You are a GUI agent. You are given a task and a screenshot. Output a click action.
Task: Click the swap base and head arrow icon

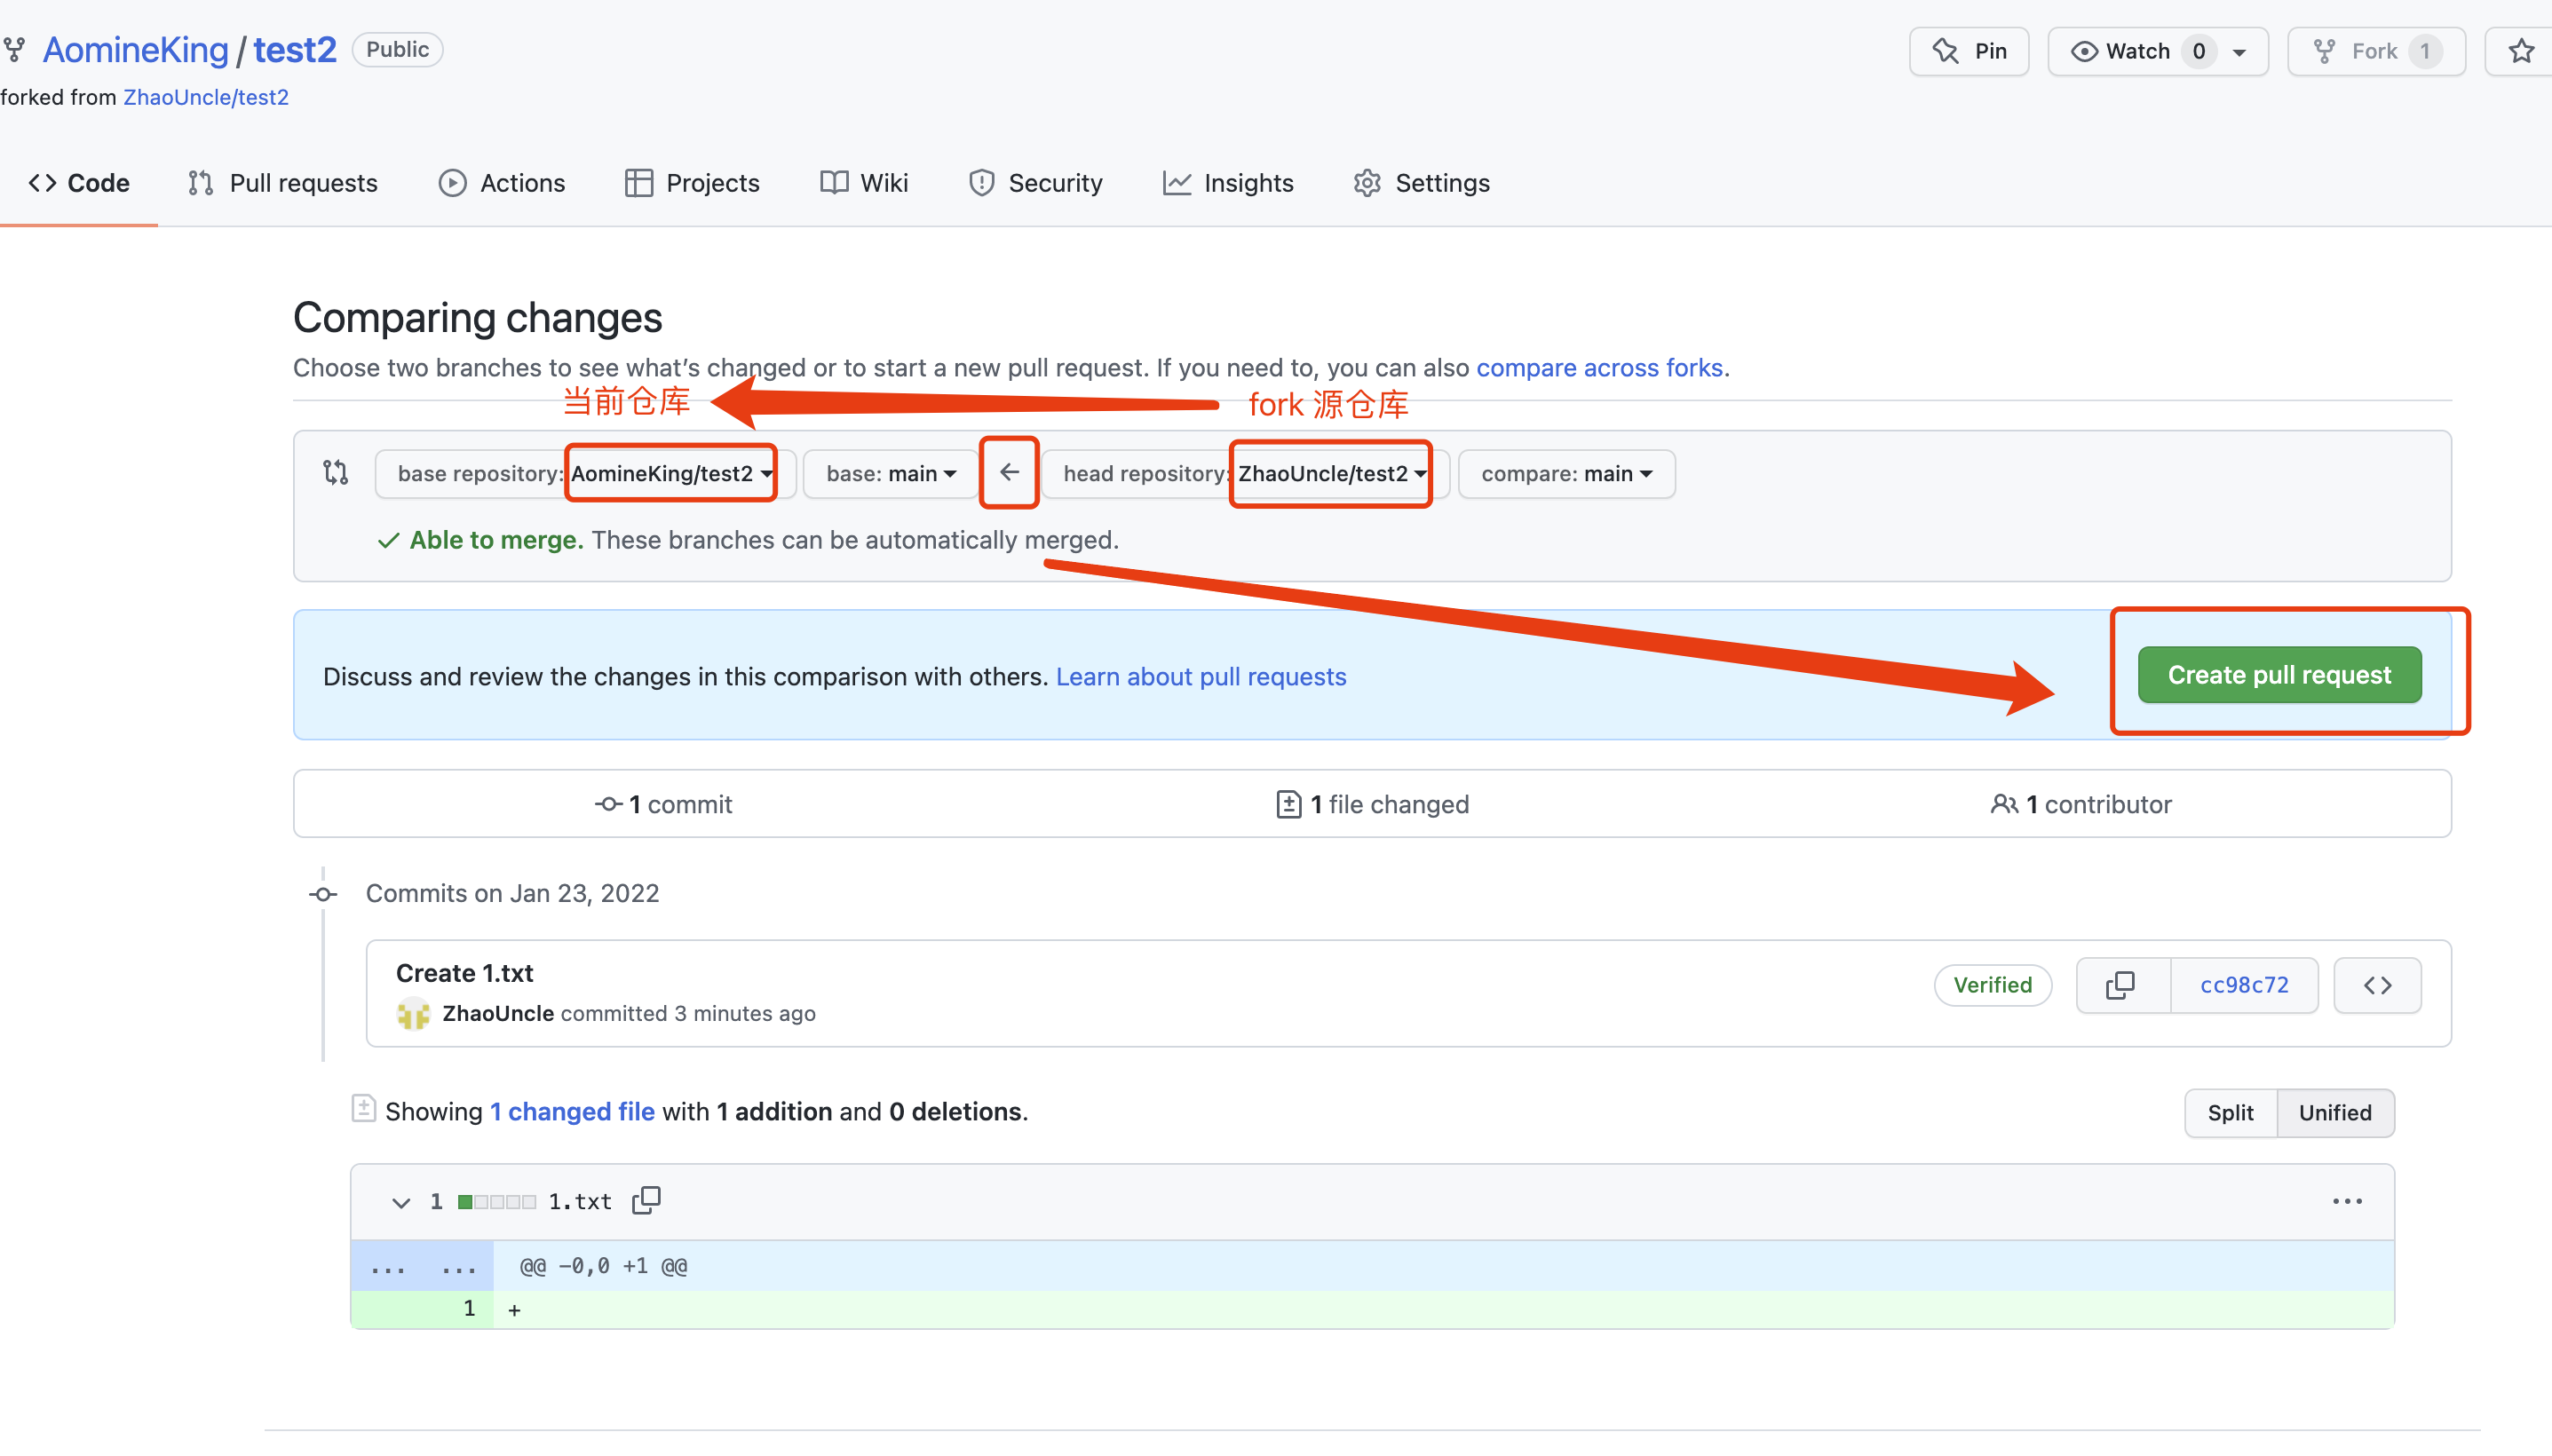click(x=1009, y=472)
